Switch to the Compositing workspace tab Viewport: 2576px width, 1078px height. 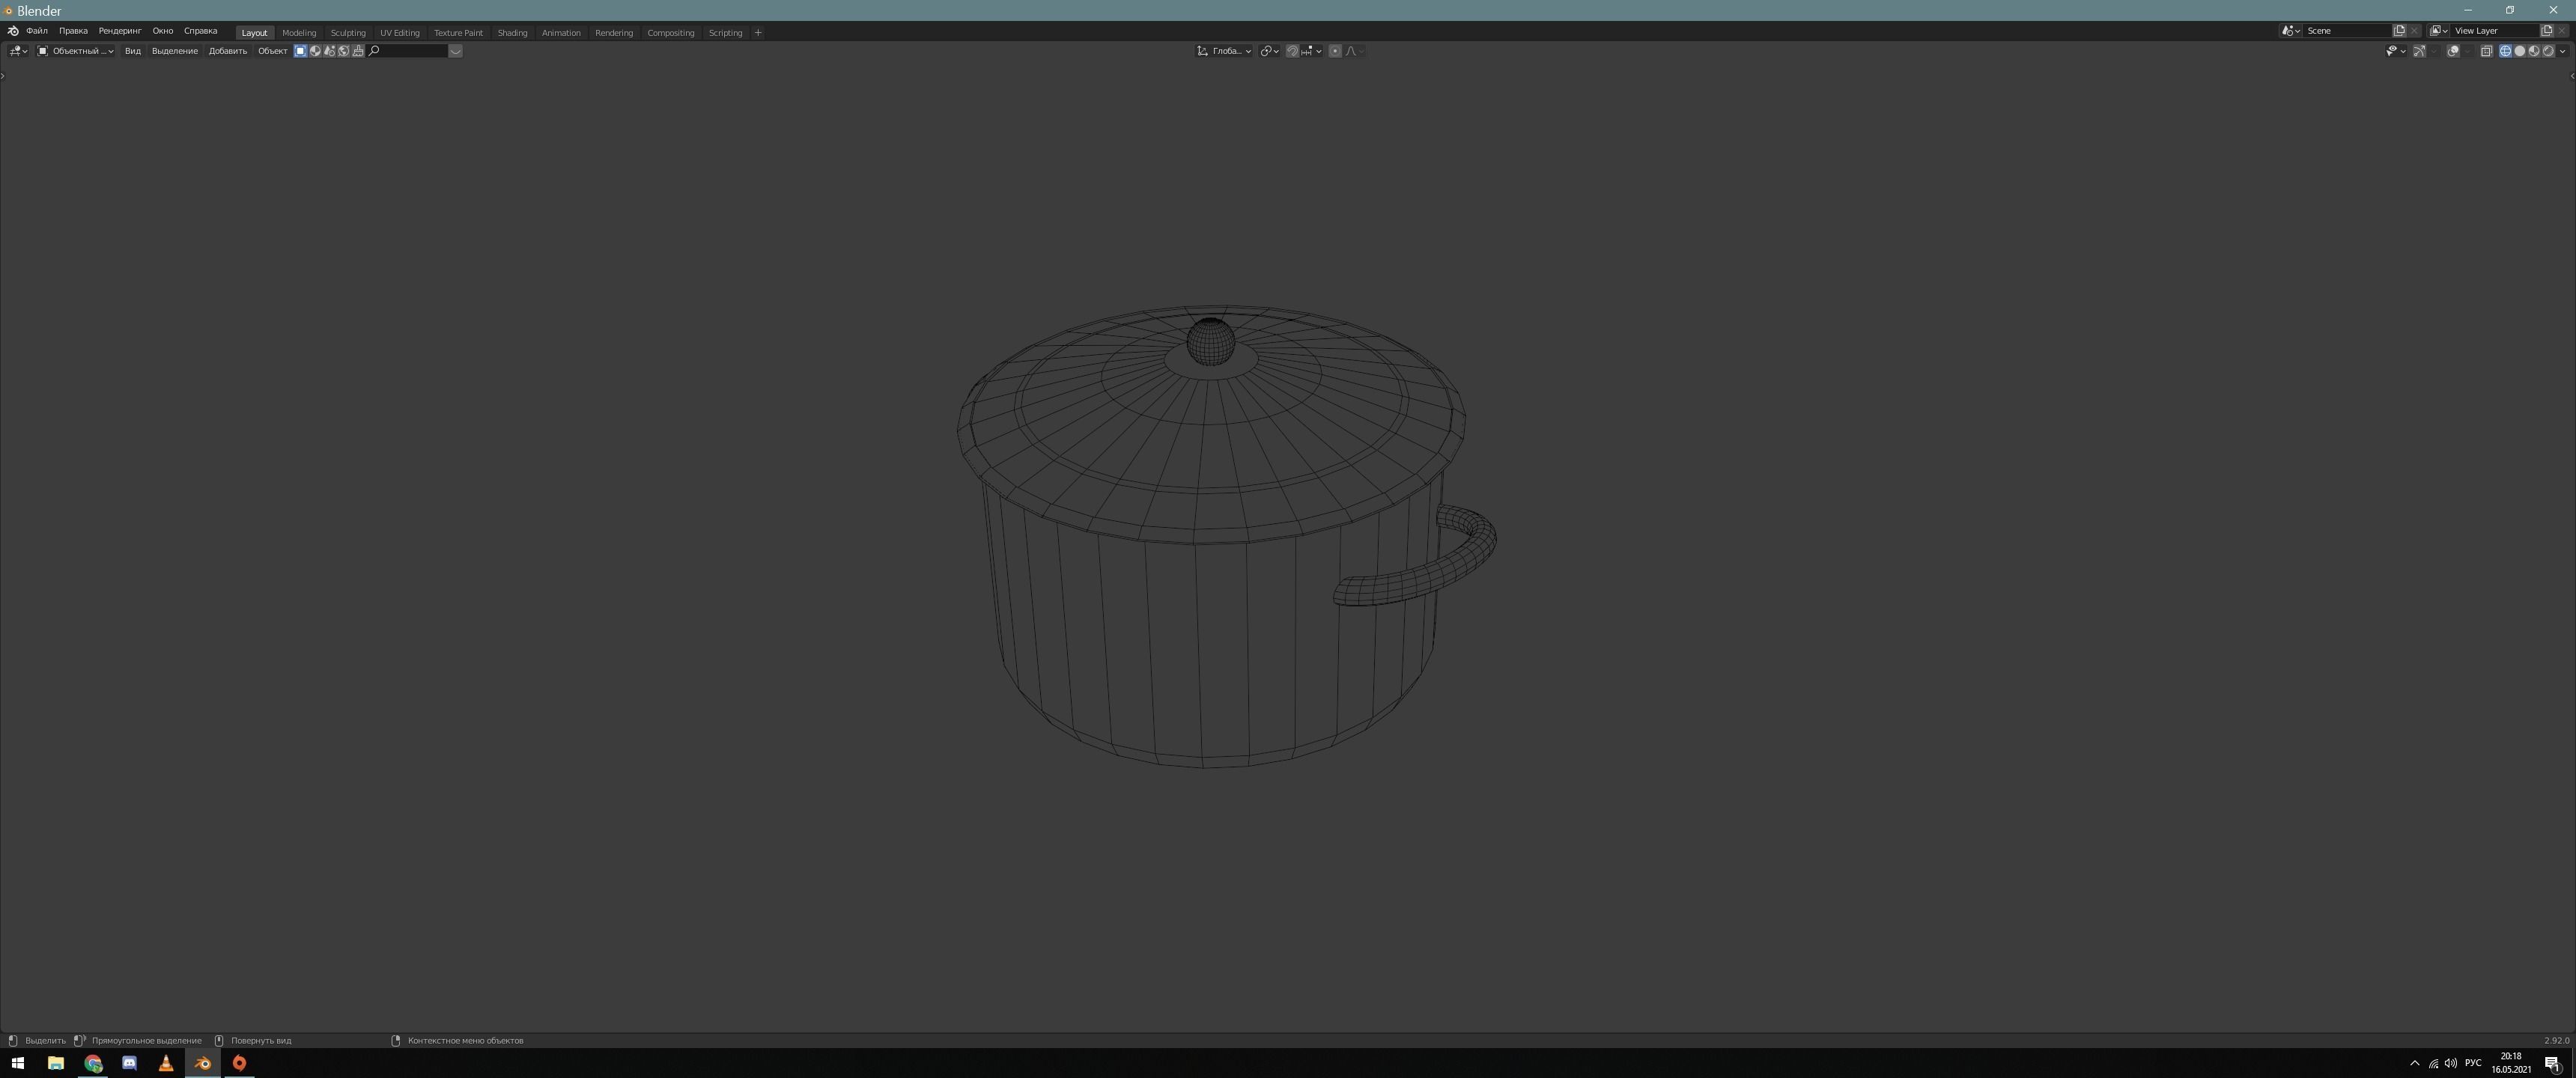point(671,33)
